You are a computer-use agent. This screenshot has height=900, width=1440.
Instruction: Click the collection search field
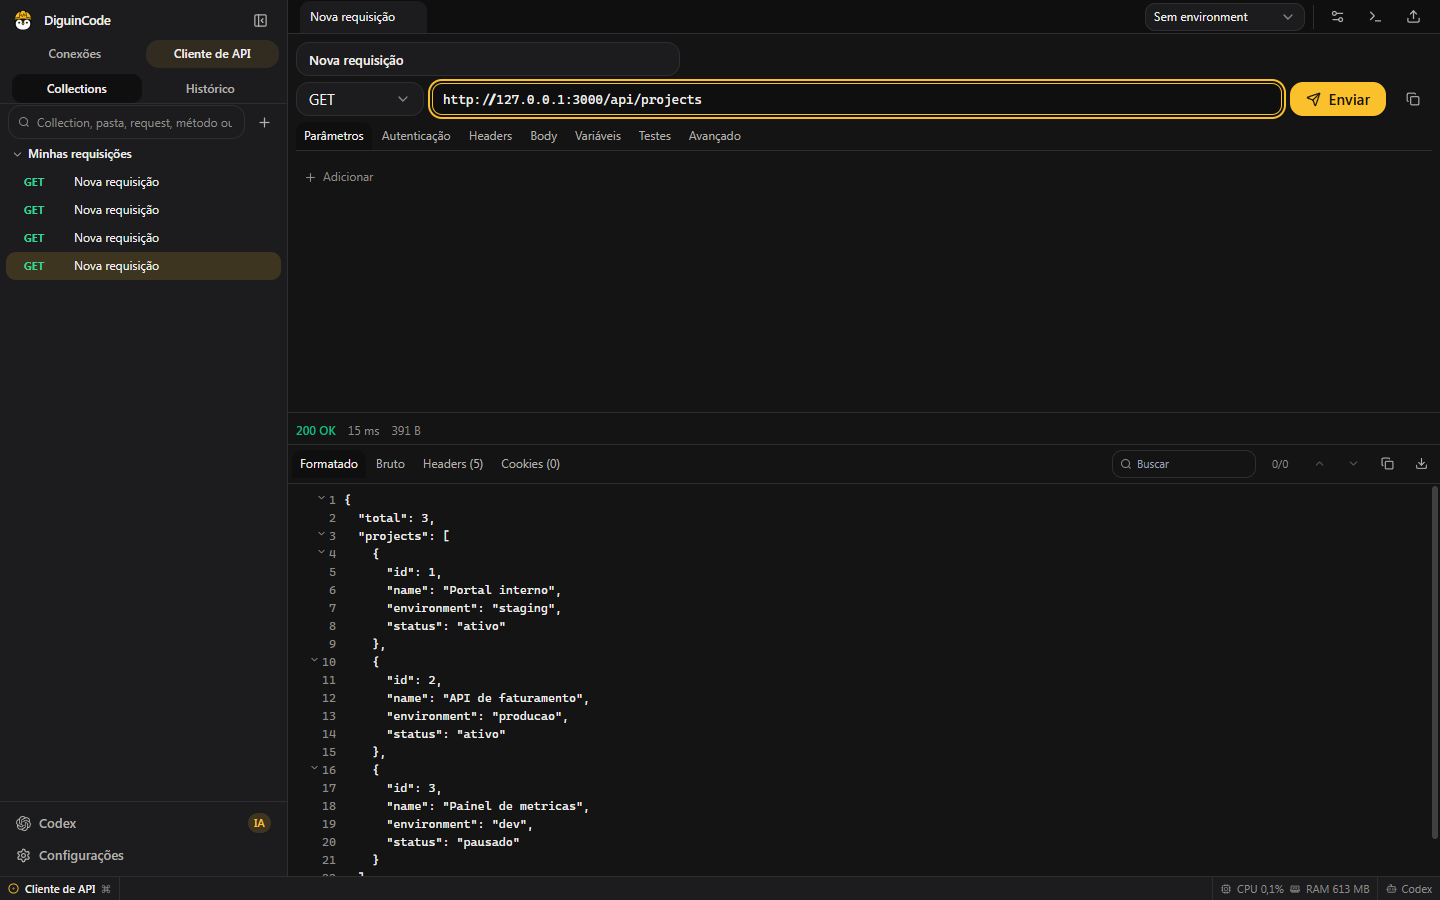[x=126, y=122]
